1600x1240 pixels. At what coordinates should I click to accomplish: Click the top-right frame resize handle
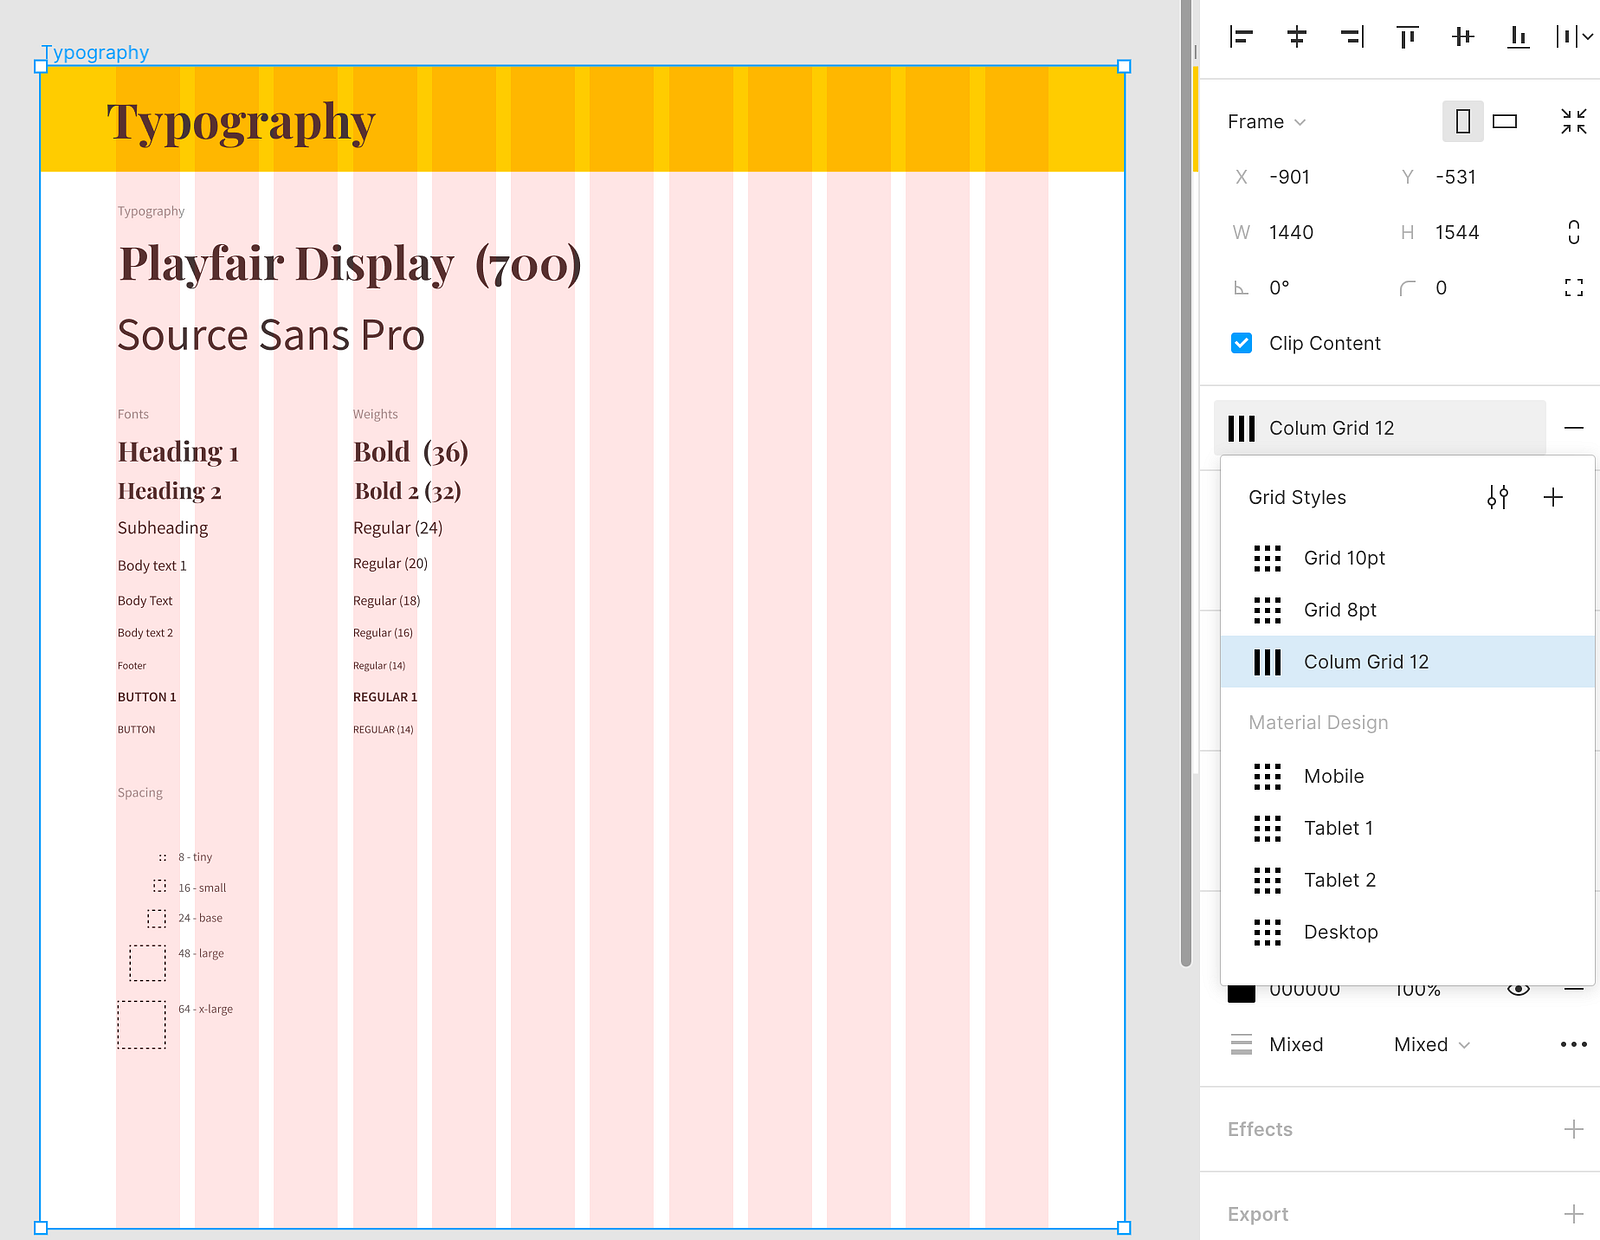coord(1124,66)
